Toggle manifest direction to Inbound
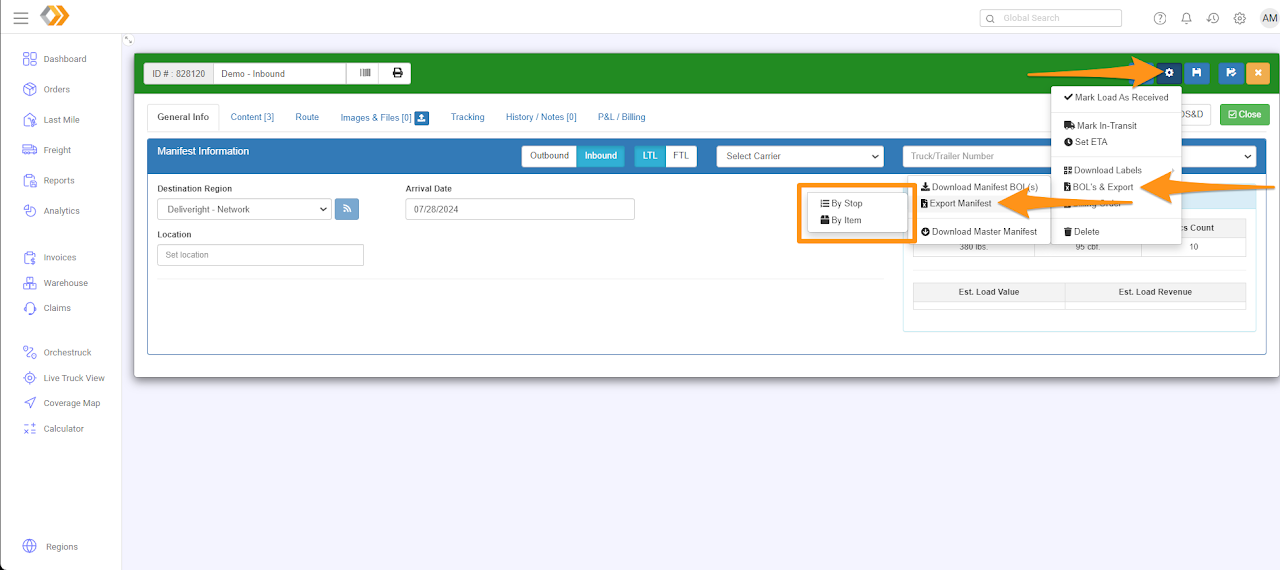The width and height of the screenshot is (1280, 570). 601,156
